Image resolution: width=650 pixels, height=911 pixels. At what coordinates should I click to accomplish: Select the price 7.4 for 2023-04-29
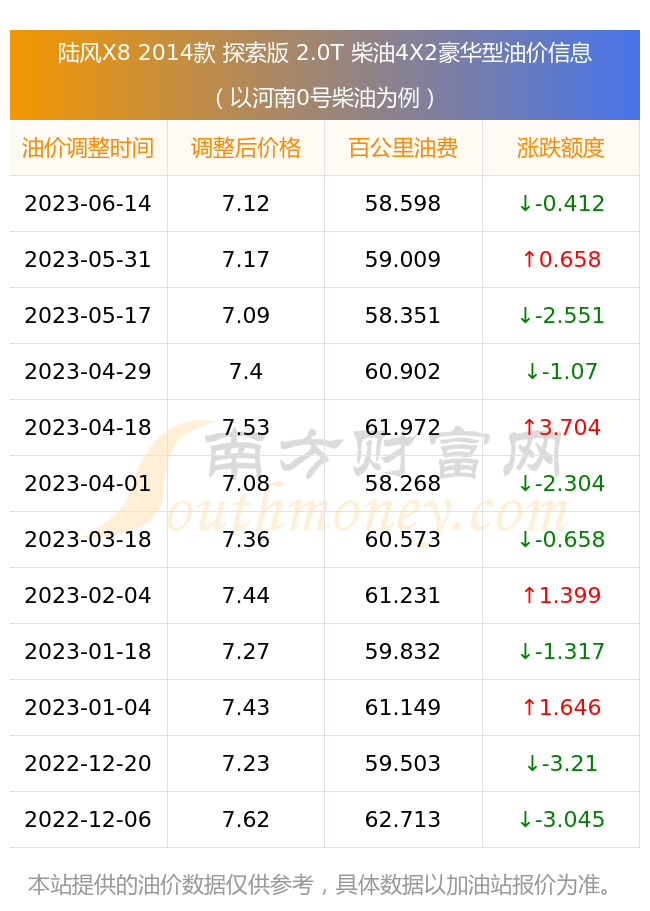coord(246,371)
